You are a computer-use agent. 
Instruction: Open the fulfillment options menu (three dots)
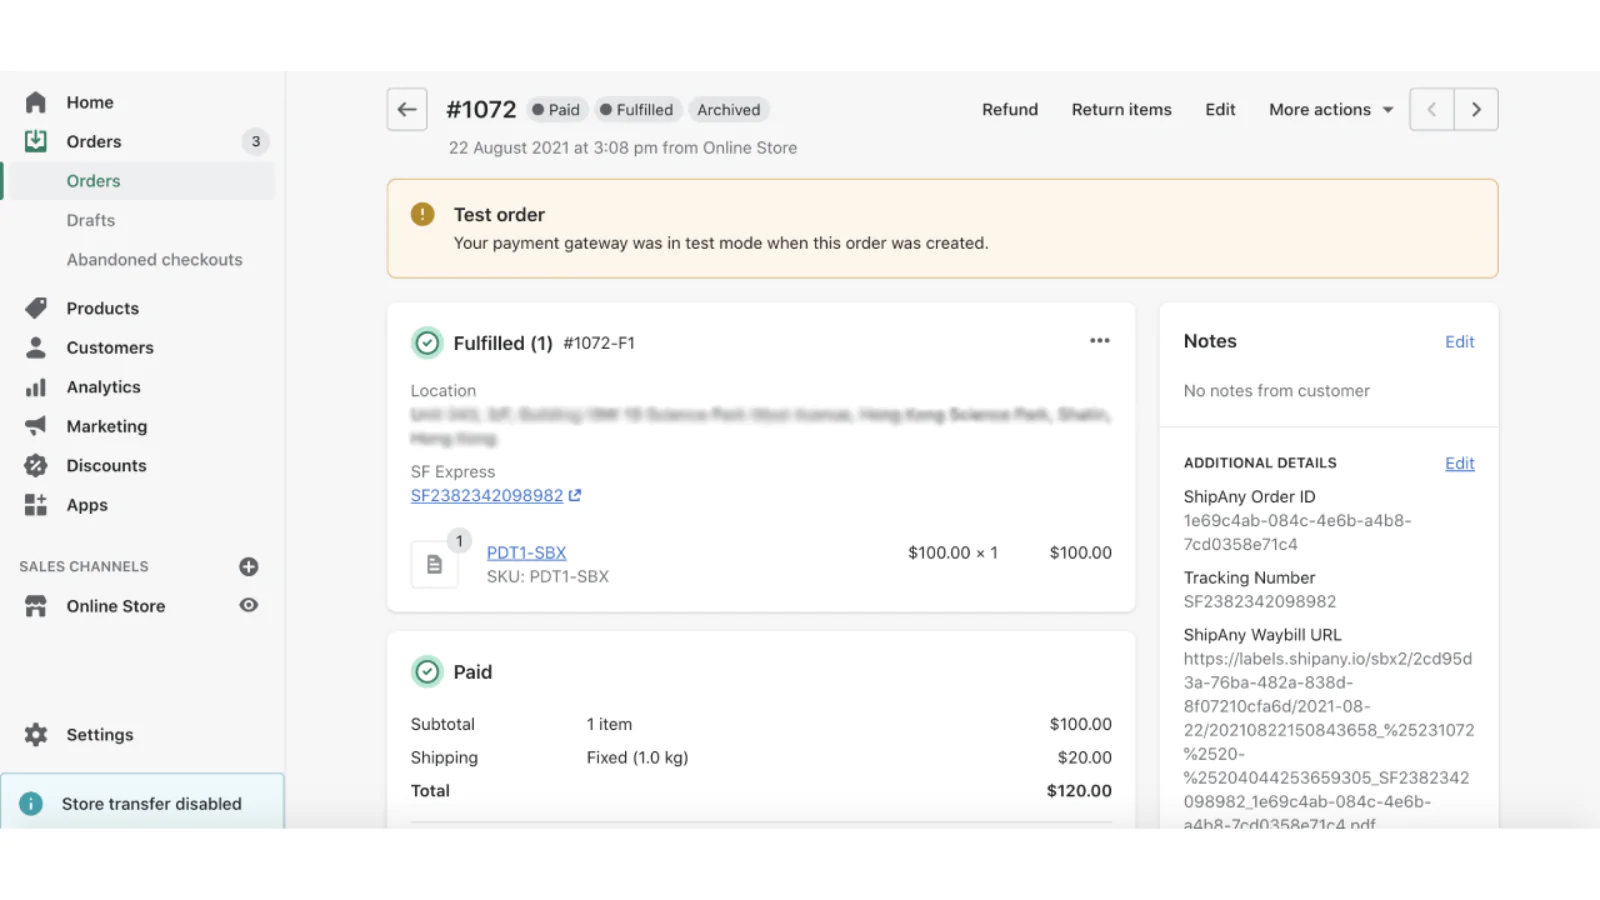click(x=1099, y=341)
